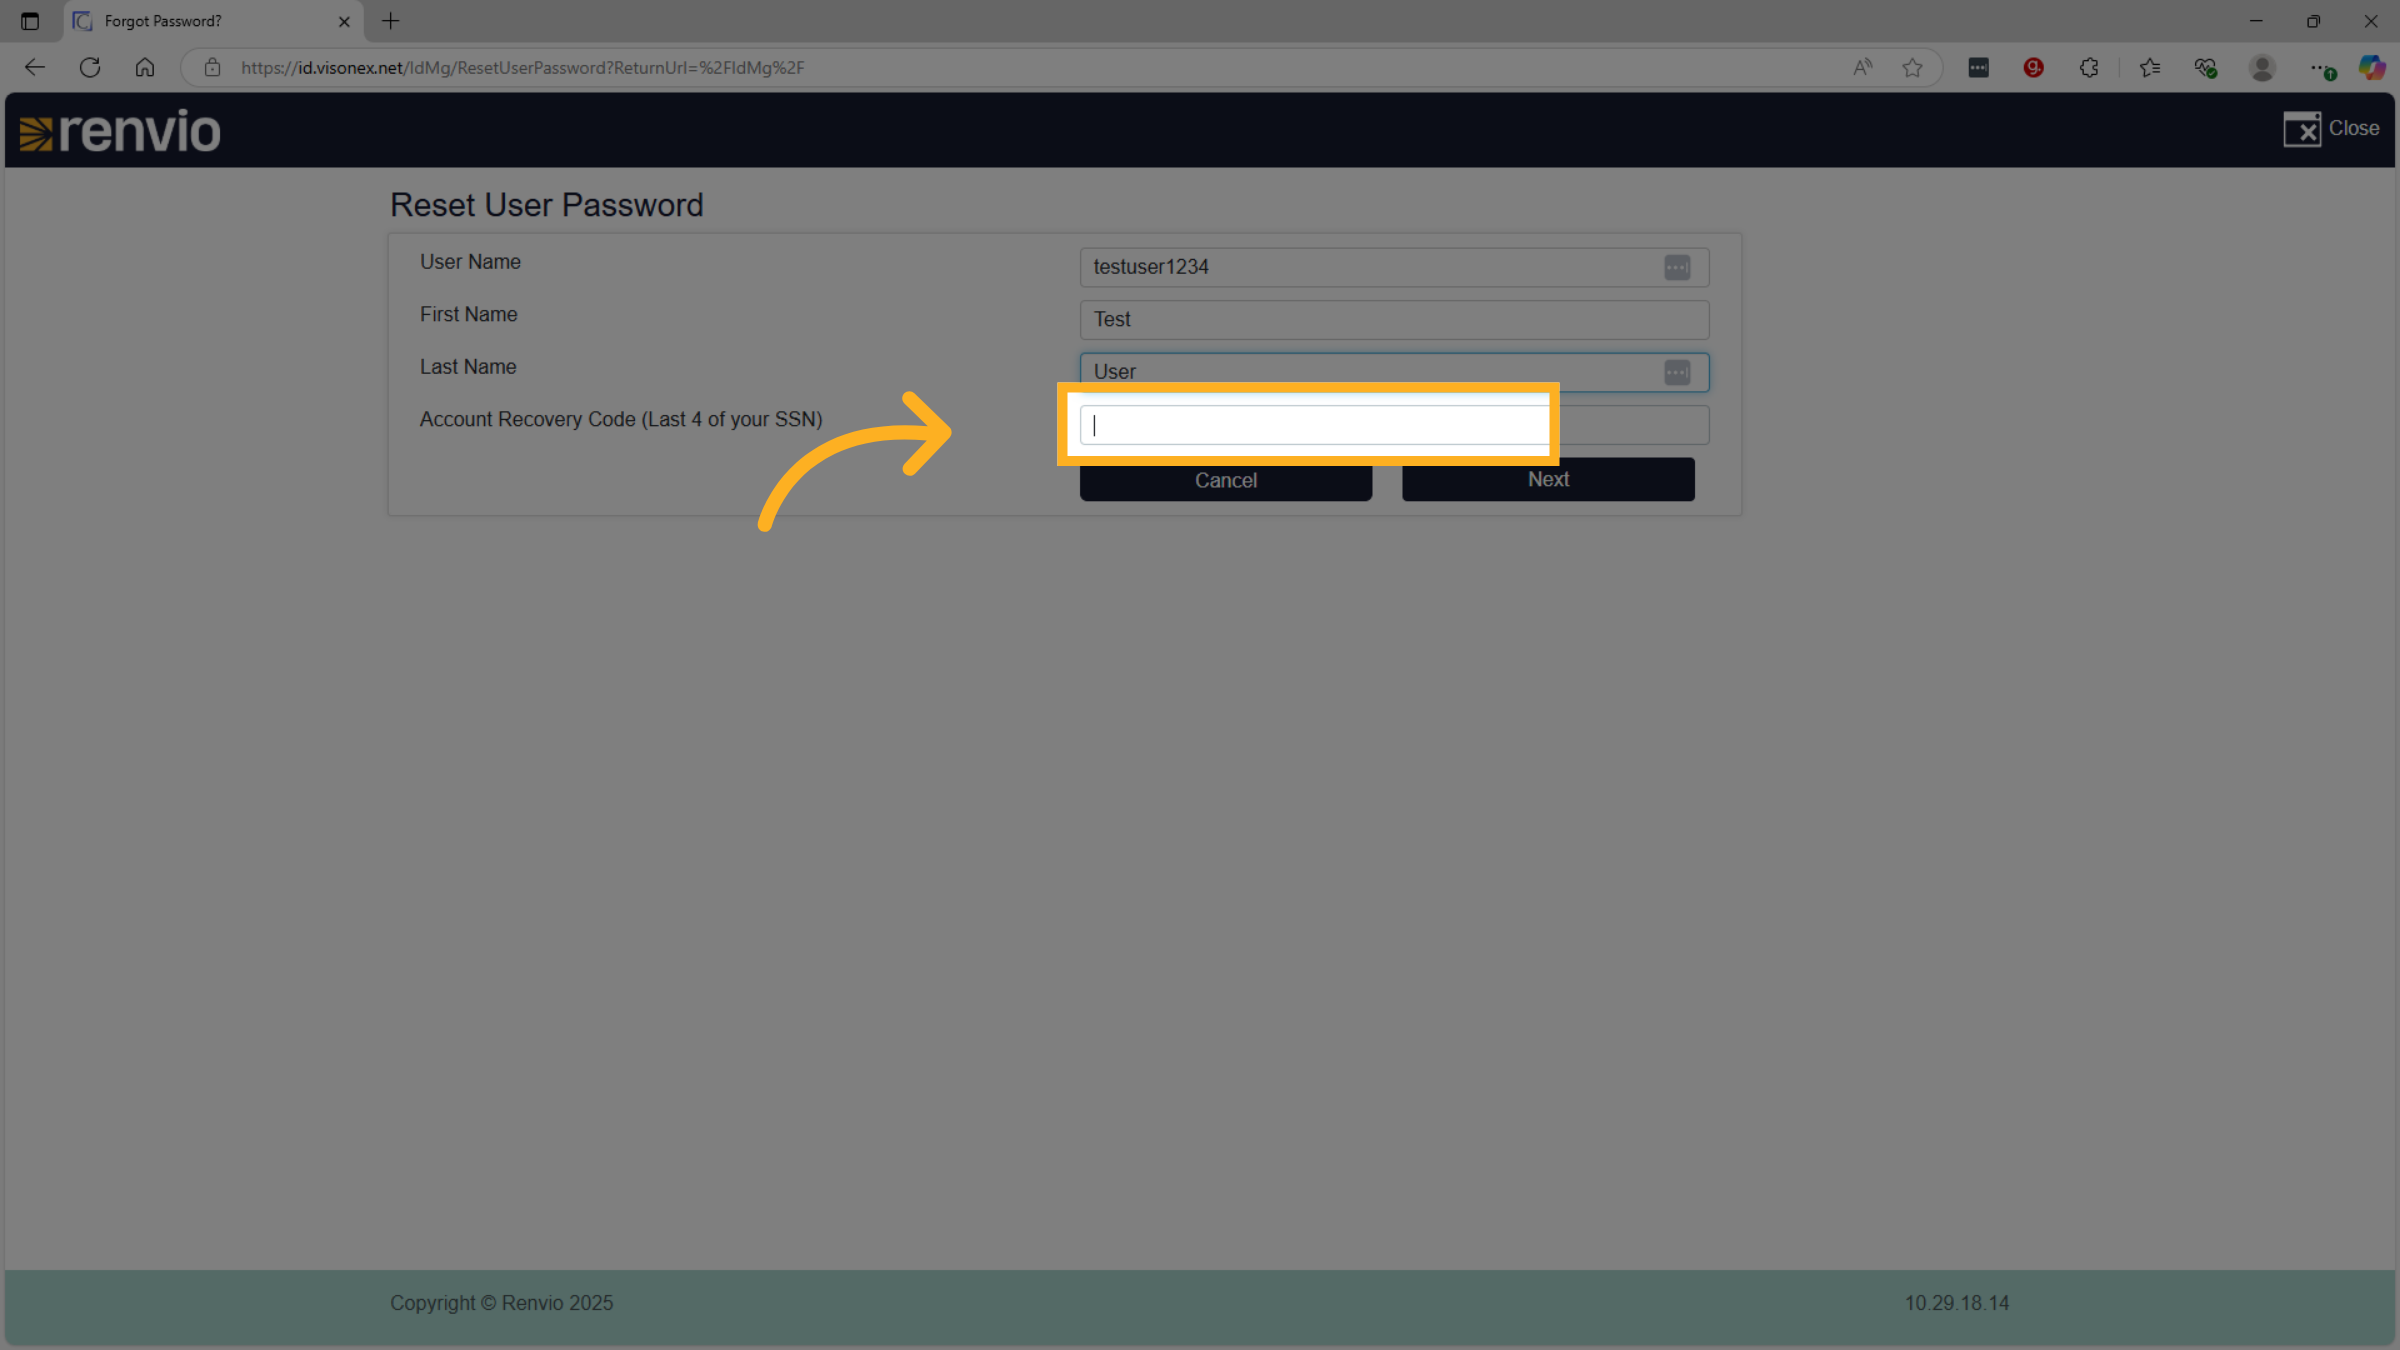Image resolution: width=2400 pixels, height=1350 pixels.
Task: Open the browser home page icon
Action: coord(145,67)
